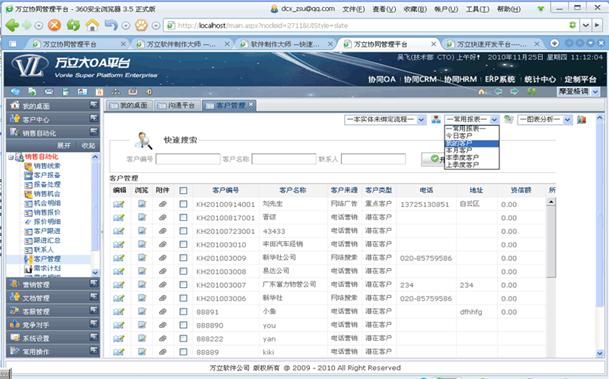609x379 pixels.
Task: Click the edit icon for KH20100817001
Action: (x=118, y=218)
